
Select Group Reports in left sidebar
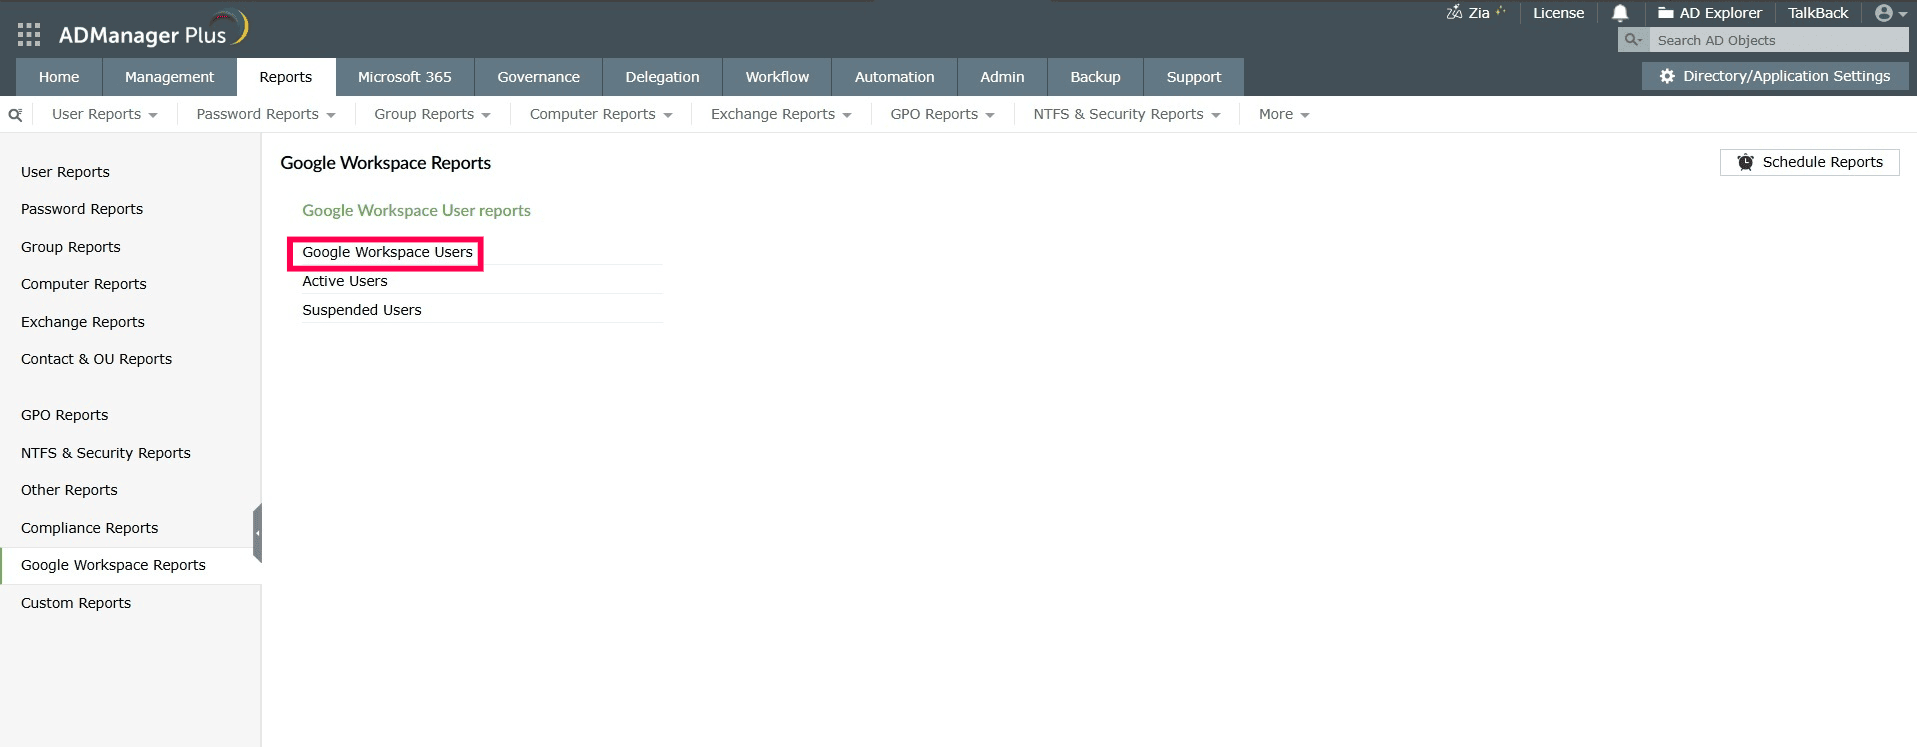[70, 247]
